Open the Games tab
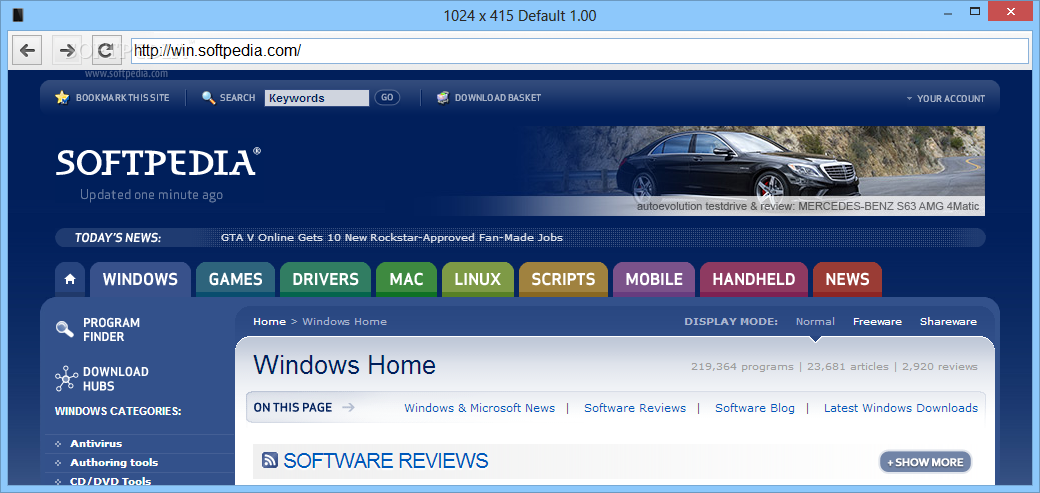1040x493 pixels. tap(235, 279)
